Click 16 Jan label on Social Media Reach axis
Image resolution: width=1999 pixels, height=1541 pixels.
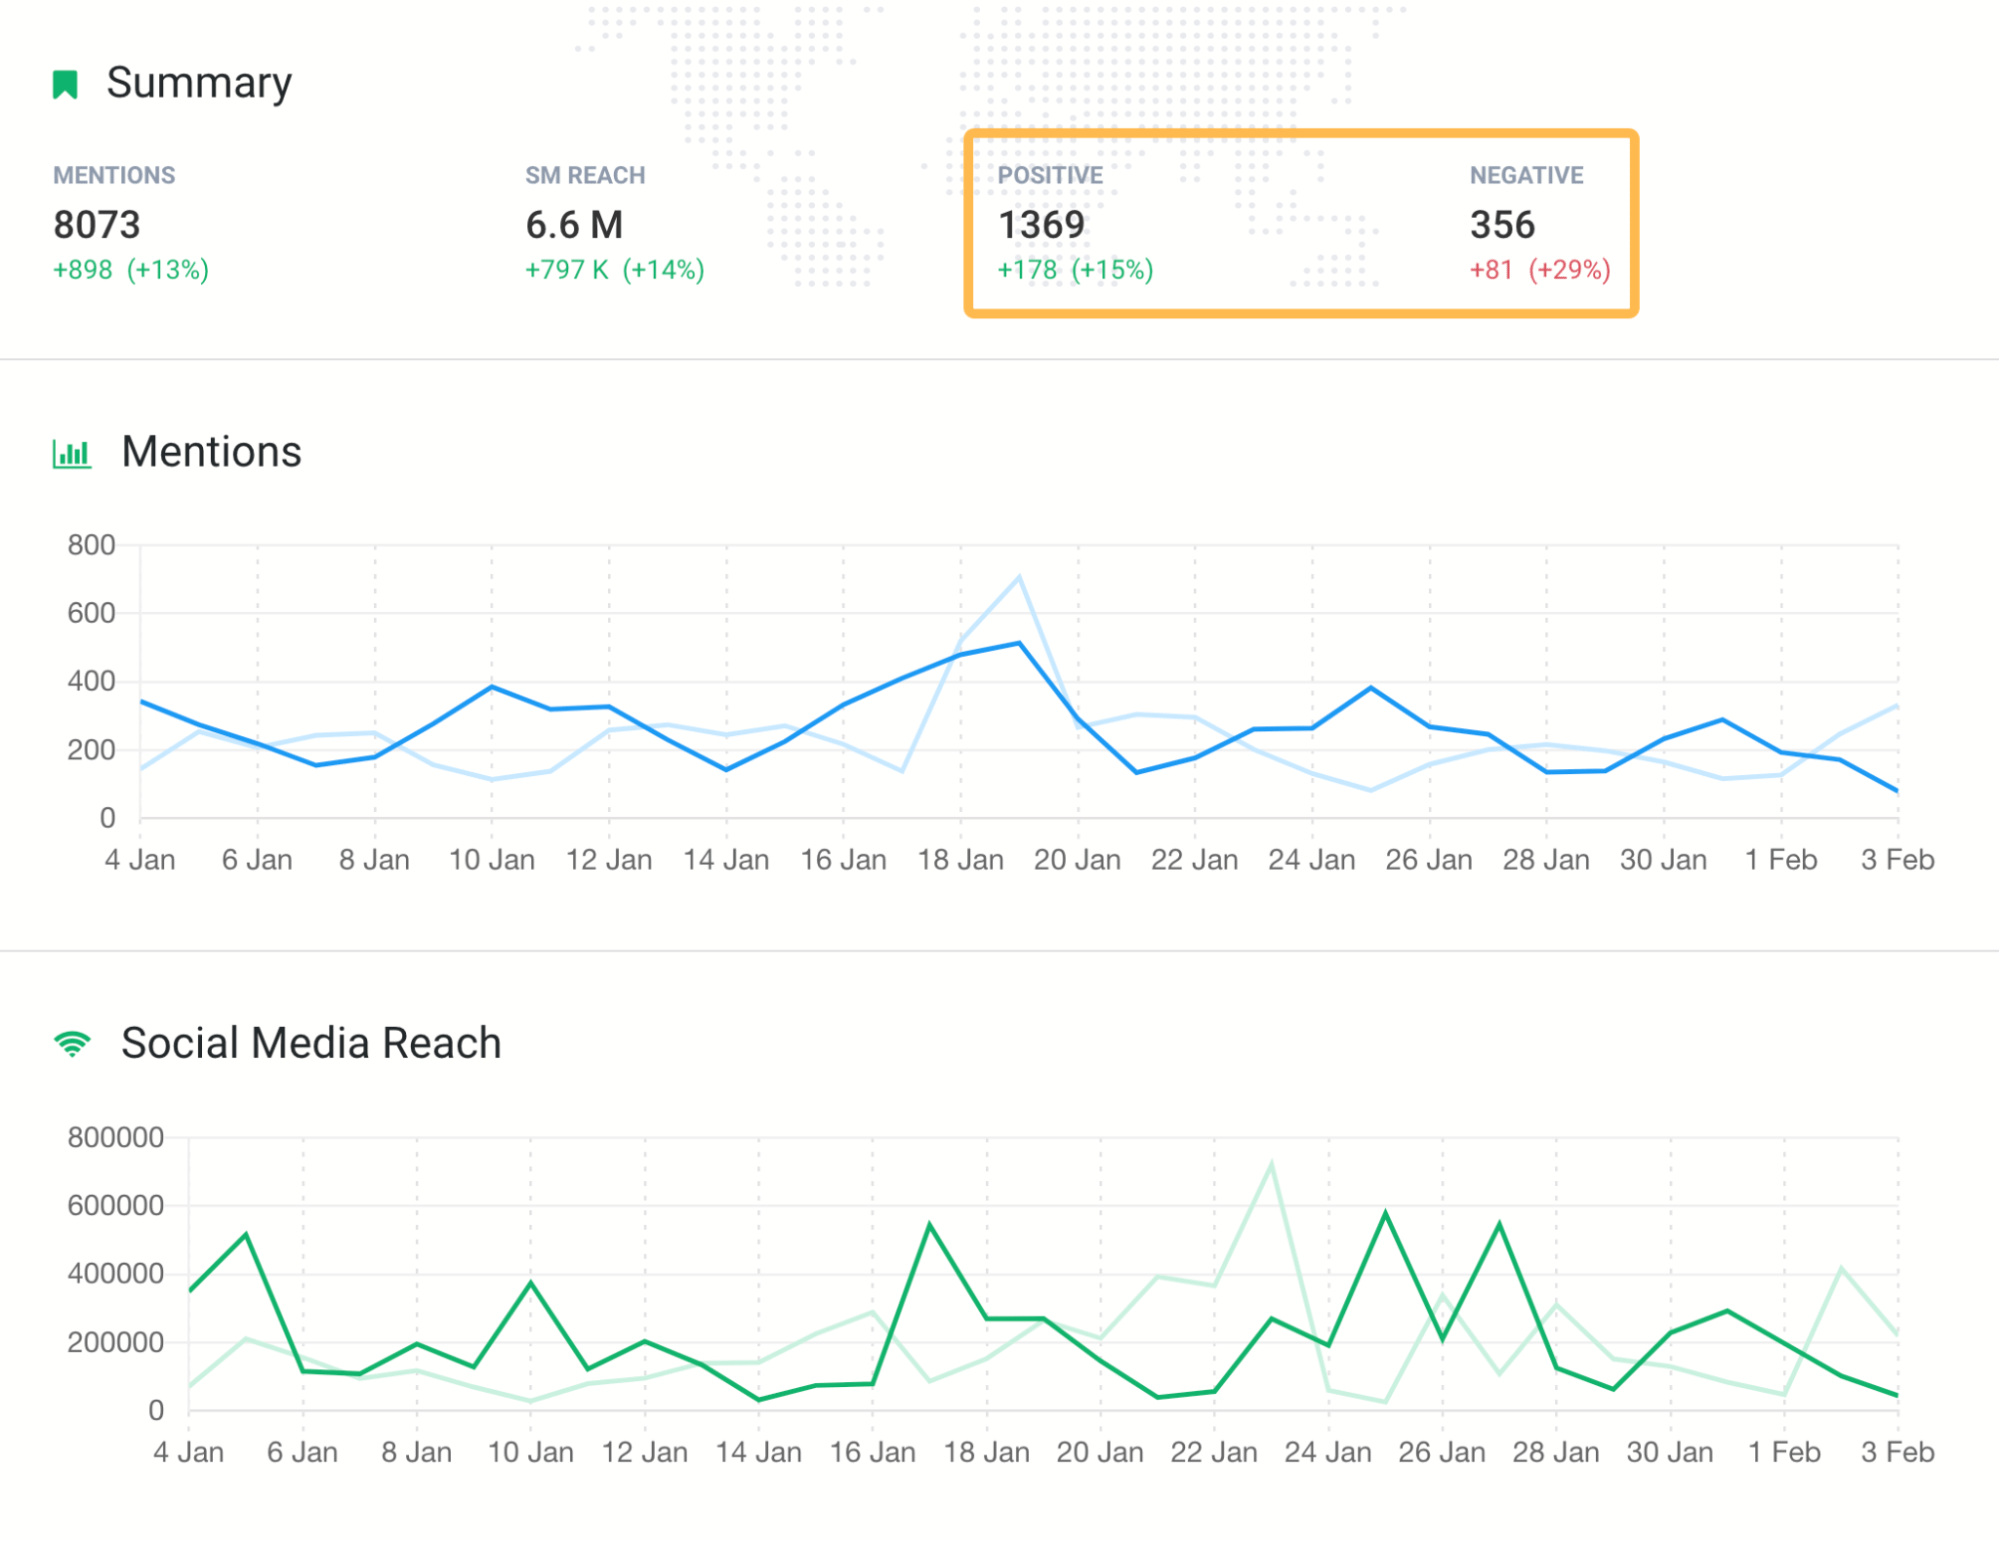tap(872, 1452)
